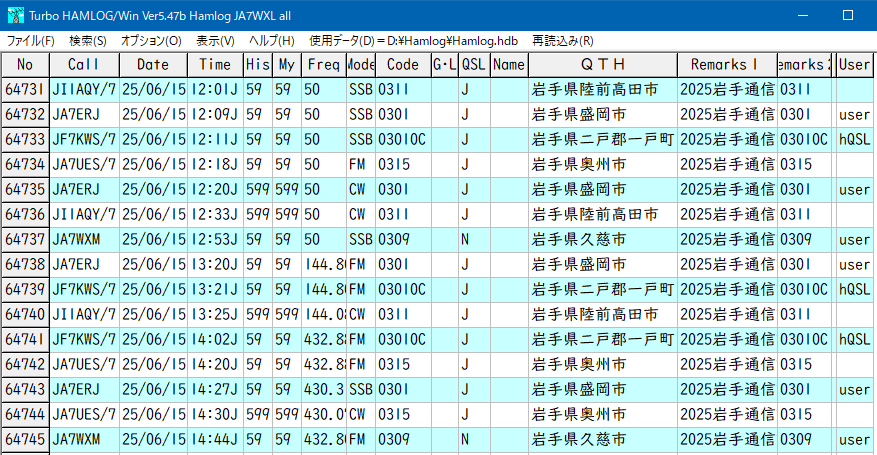Click the Date column header
The width and height of the screenshot is (877, 455).
(x=153, y=64)
